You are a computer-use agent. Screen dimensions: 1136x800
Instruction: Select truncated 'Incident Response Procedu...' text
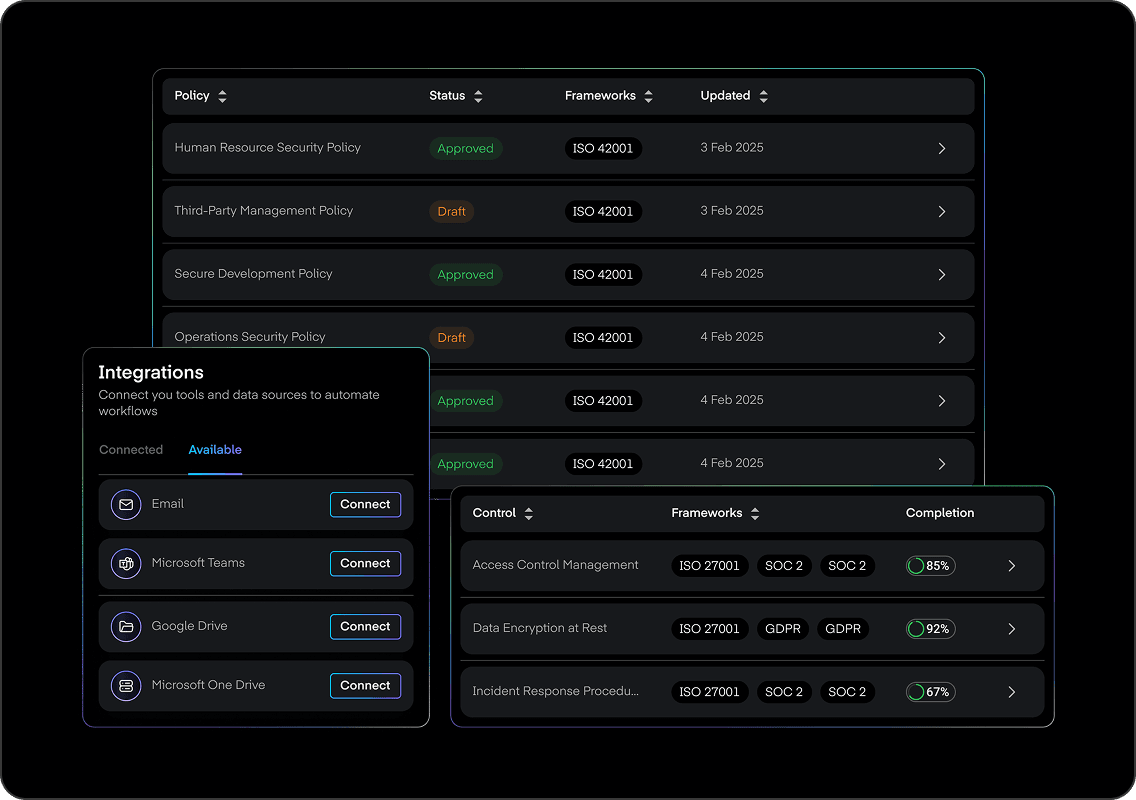click(x=556, y=691)
